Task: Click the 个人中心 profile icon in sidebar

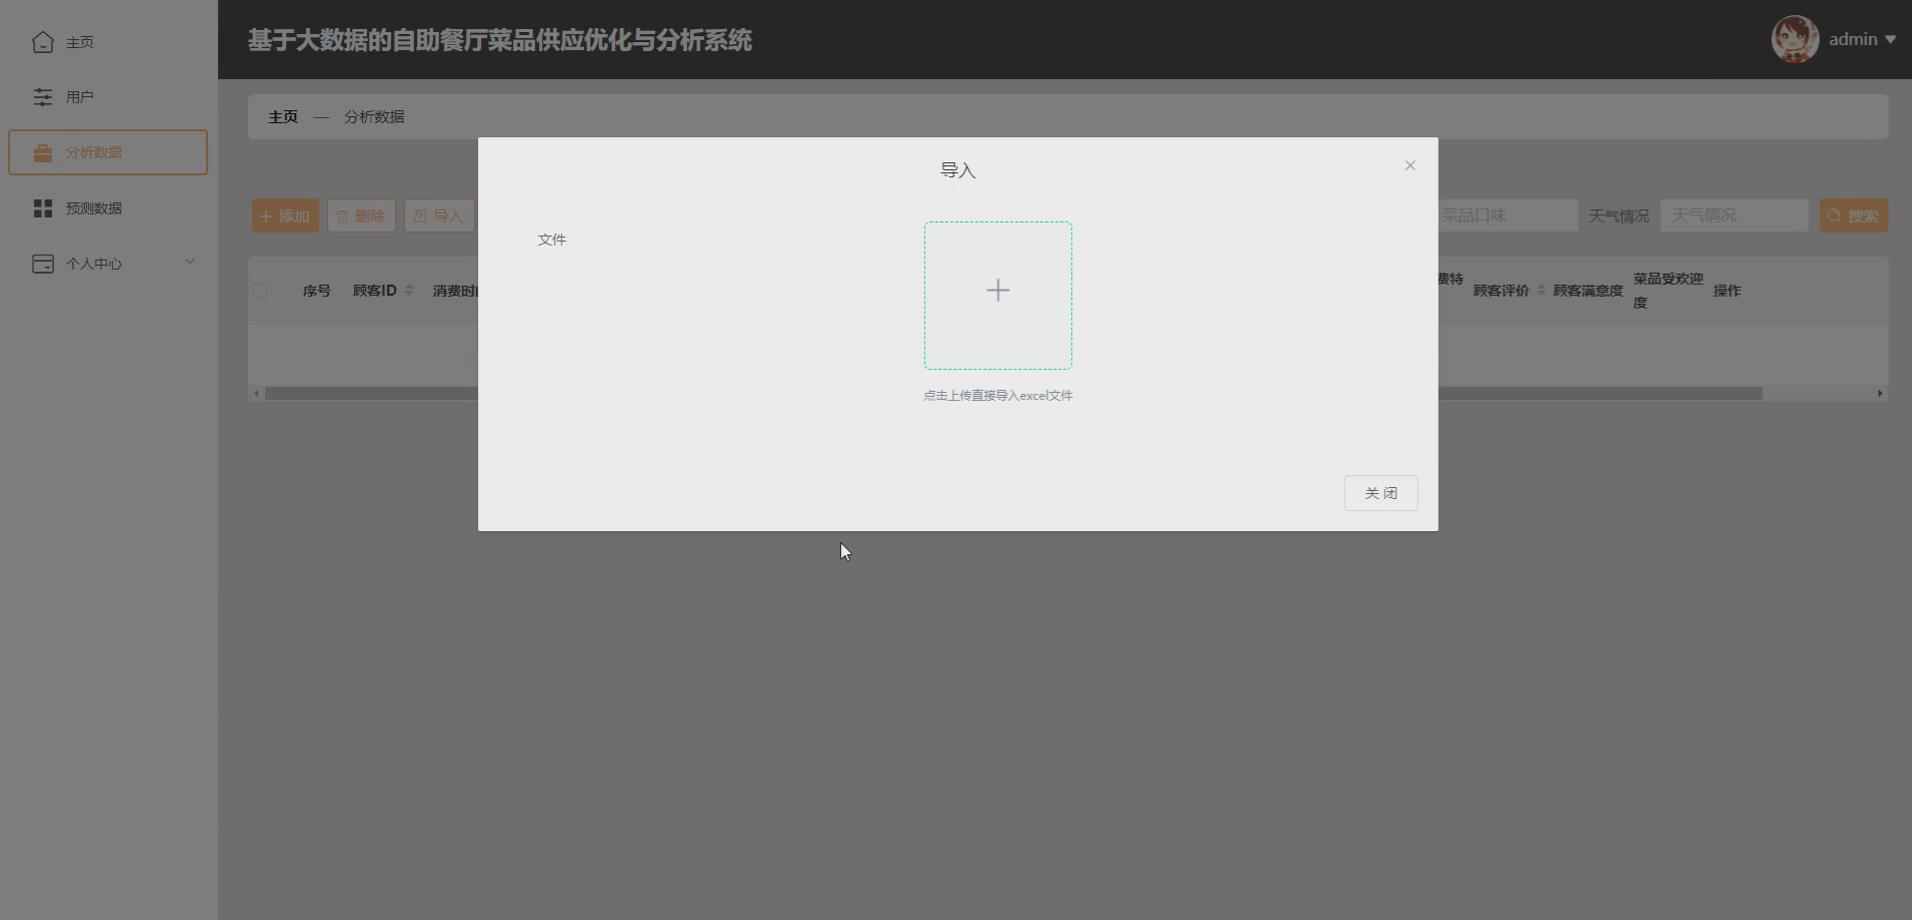Action: point(42,263)
